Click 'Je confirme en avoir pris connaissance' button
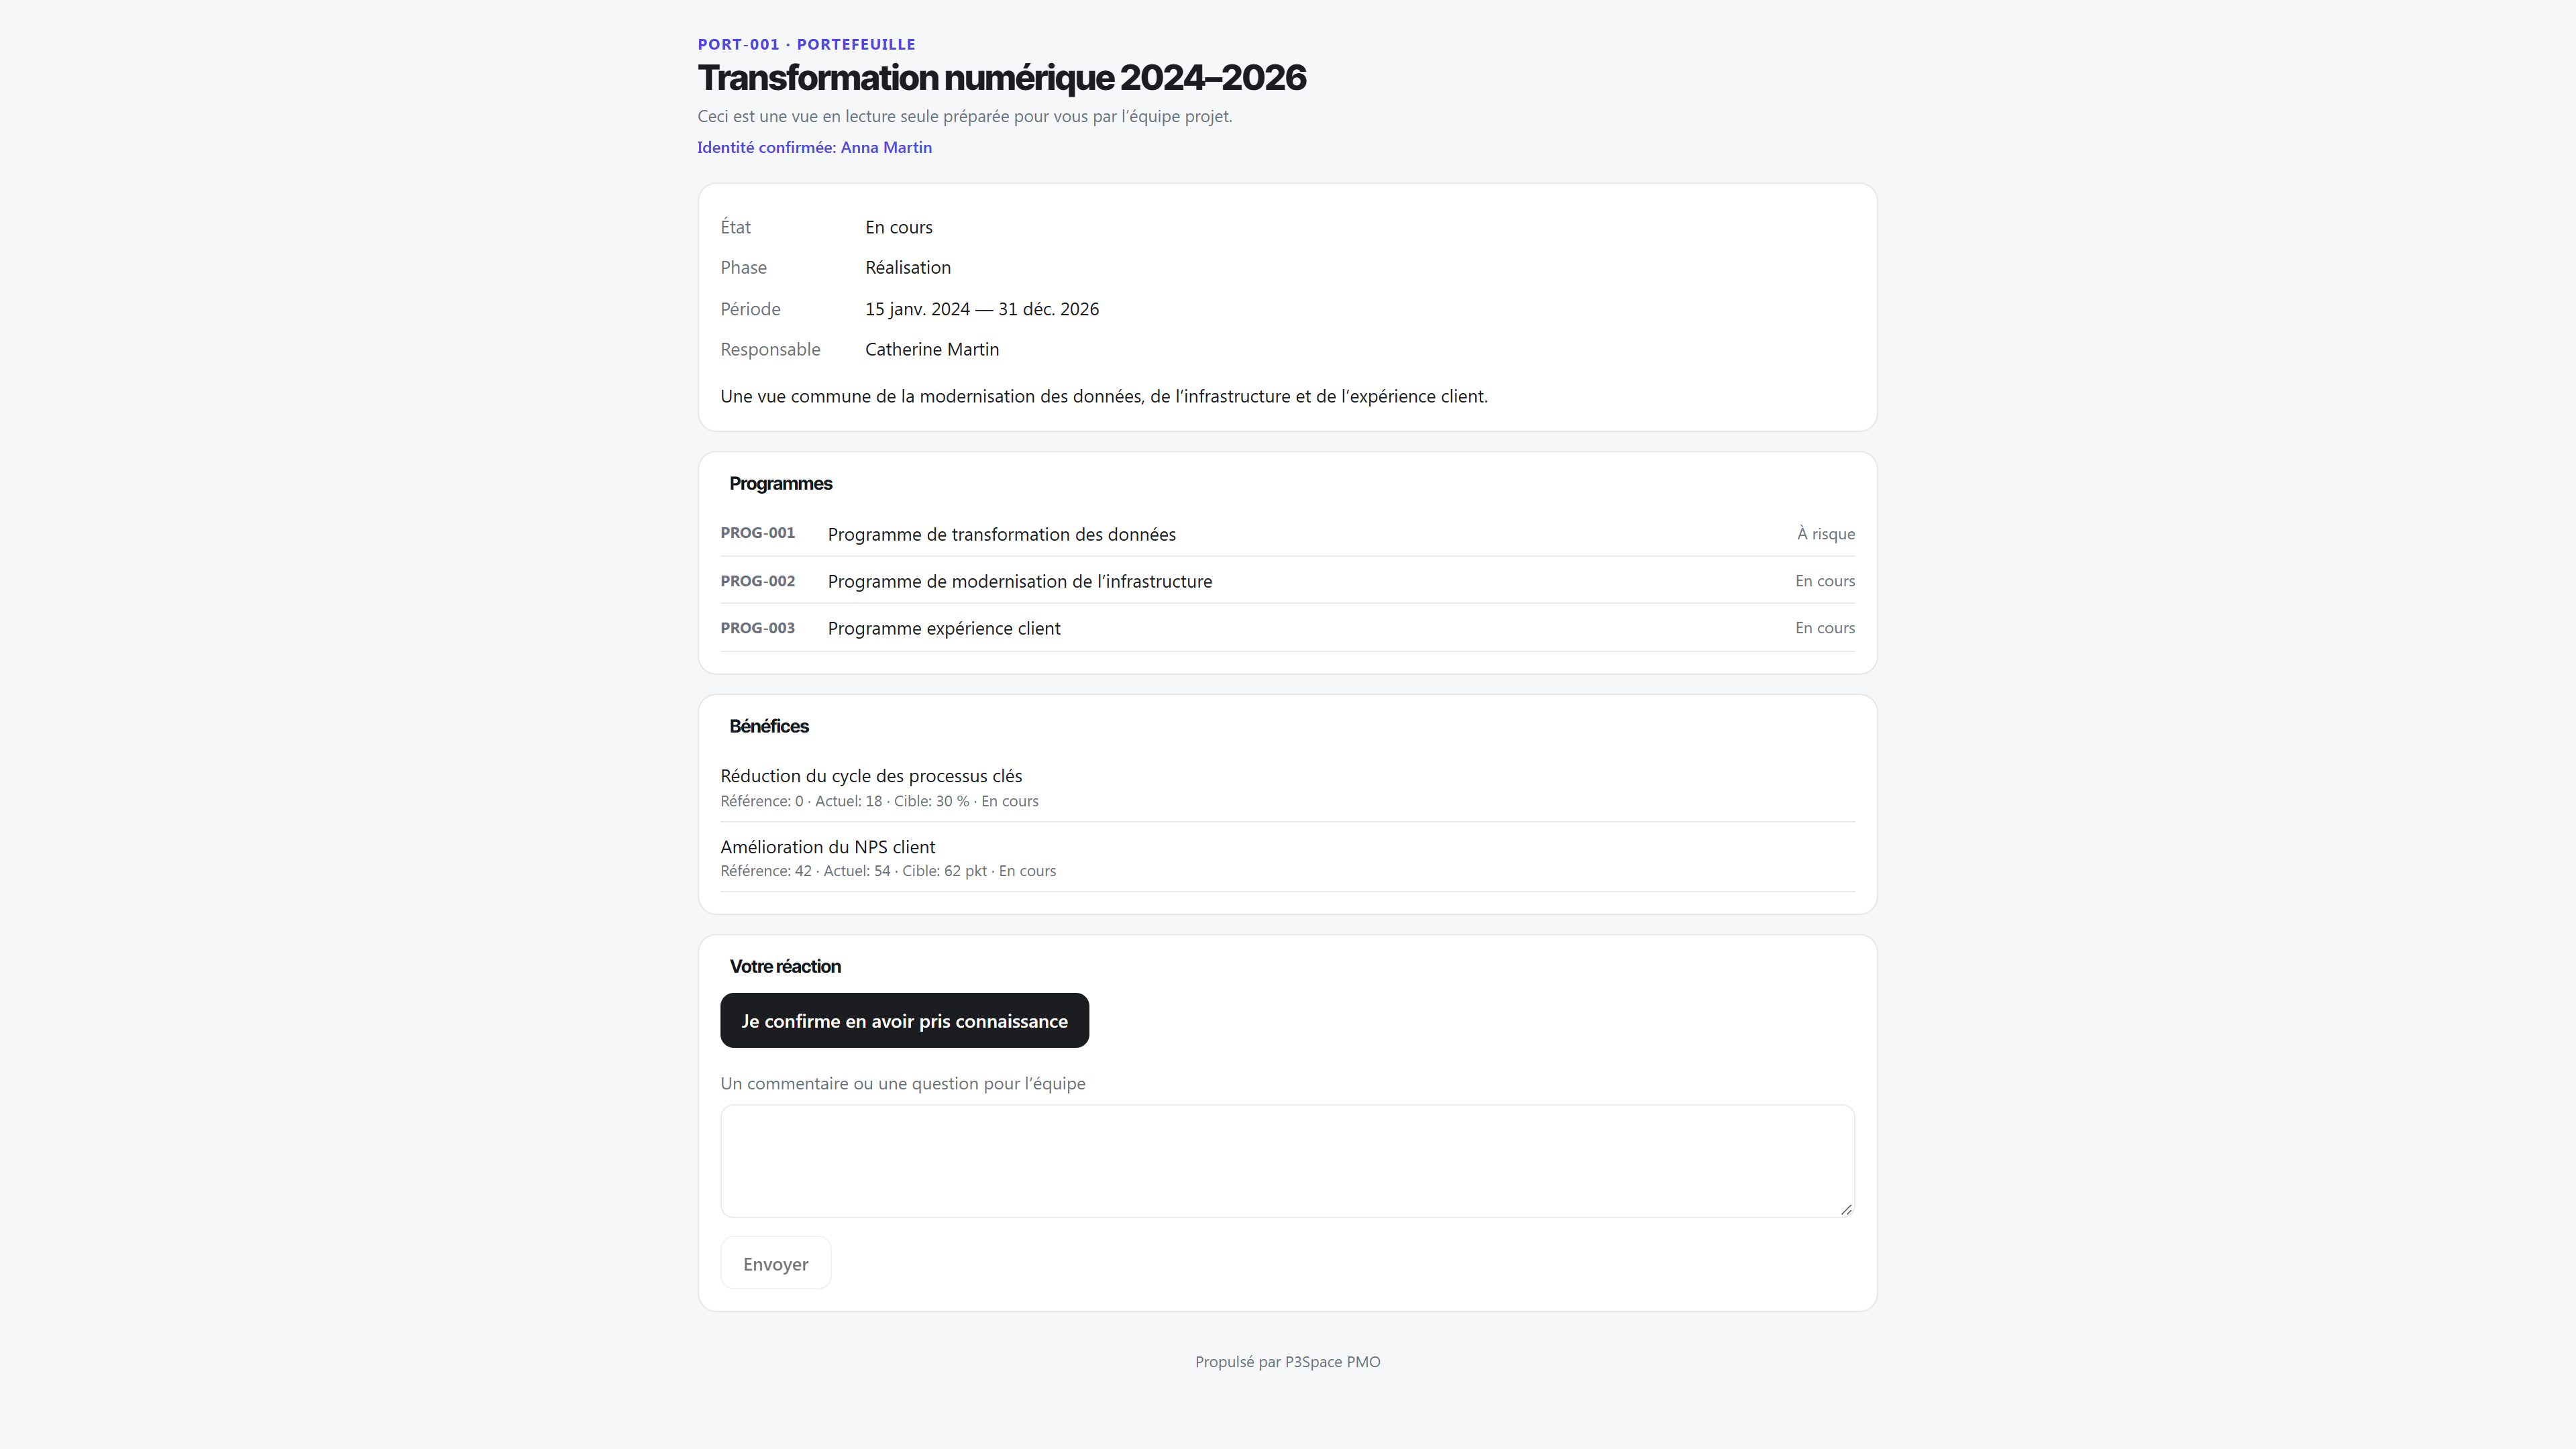This screenshot has height=1449, width=2576. (904, 1020)
